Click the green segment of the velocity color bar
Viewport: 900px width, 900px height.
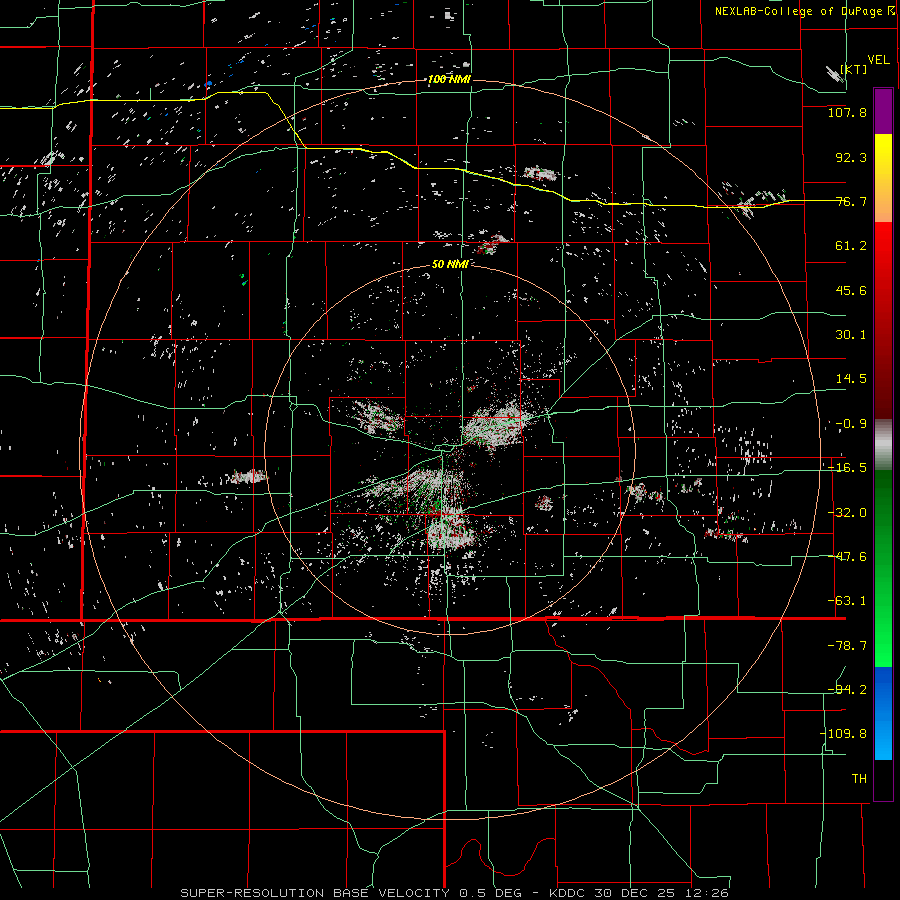883,568
